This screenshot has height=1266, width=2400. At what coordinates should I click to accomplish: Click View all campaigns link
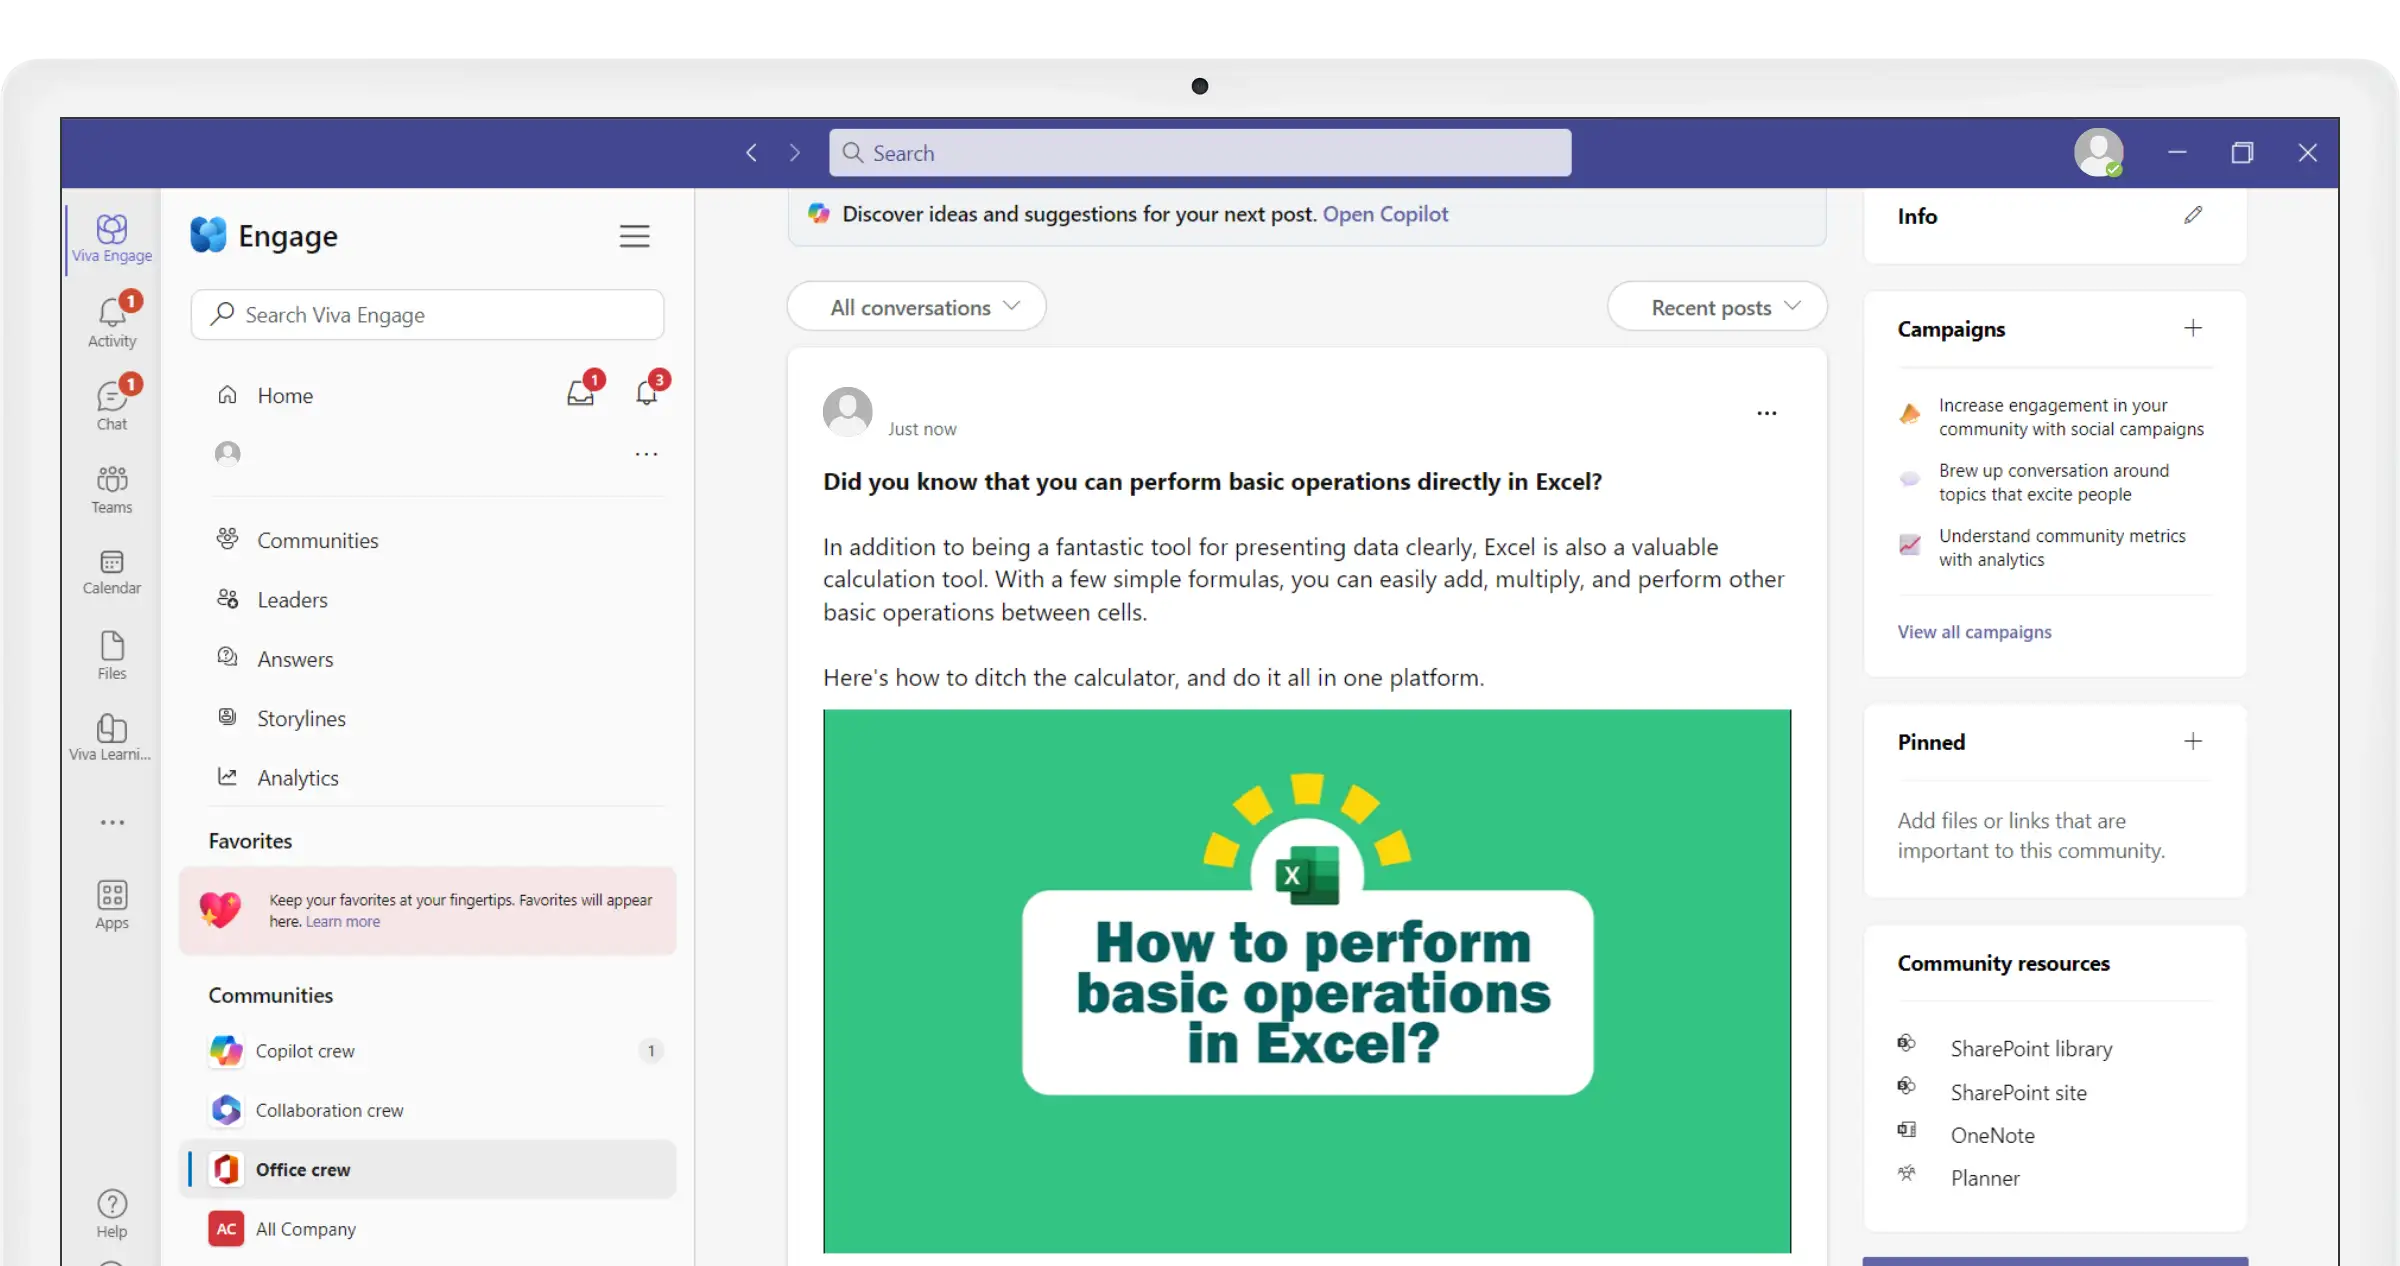[1974, 632]
